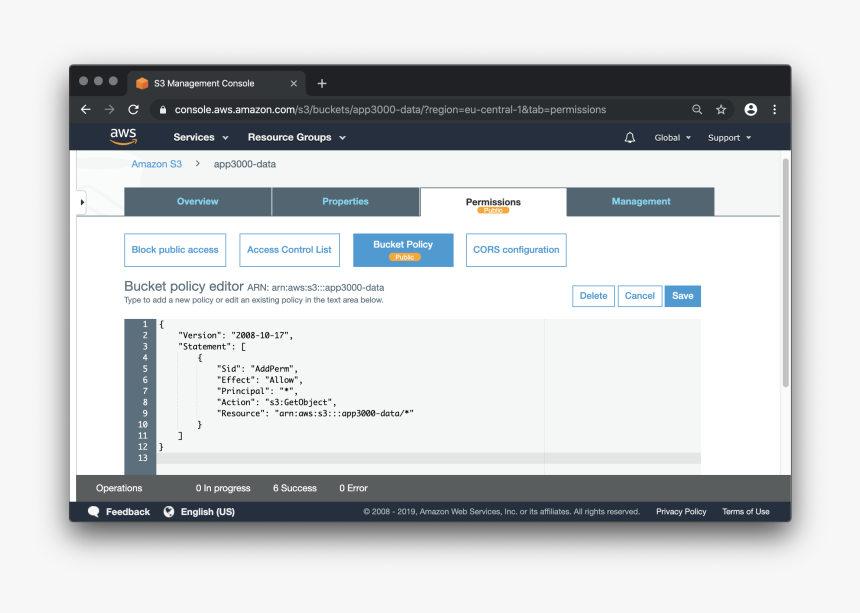Open notifications bell icon
860x613 pixels.
[x=630, y=138]
